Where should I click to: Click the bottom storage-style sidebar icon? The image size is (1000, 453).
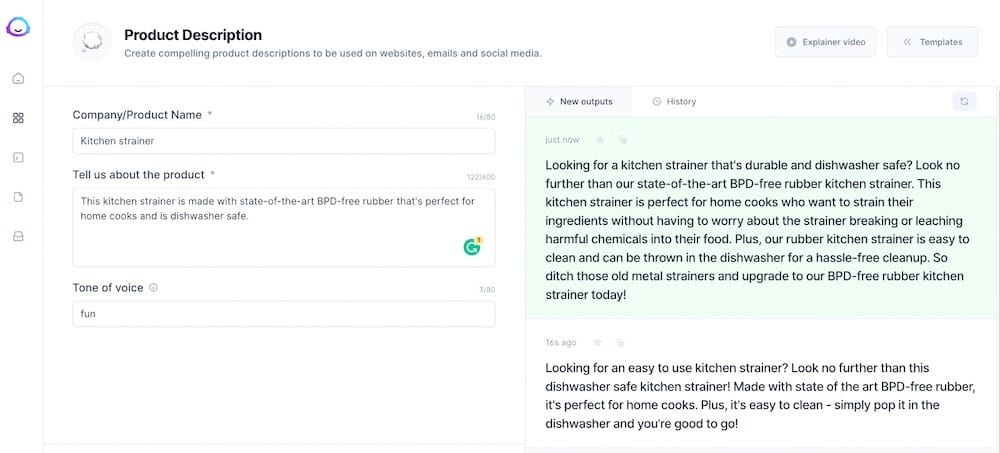(x=18, y=236)
